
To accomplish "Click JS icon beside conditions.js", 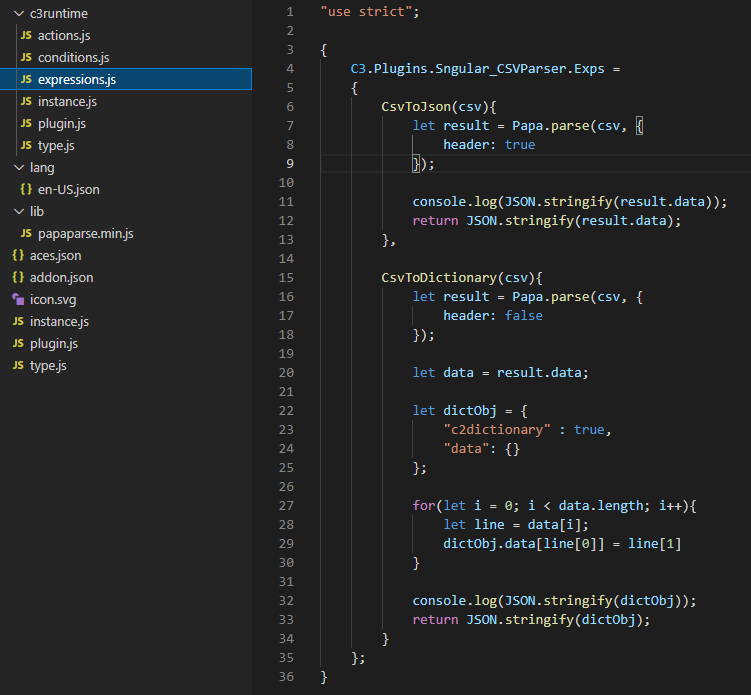I will [26, 57].
